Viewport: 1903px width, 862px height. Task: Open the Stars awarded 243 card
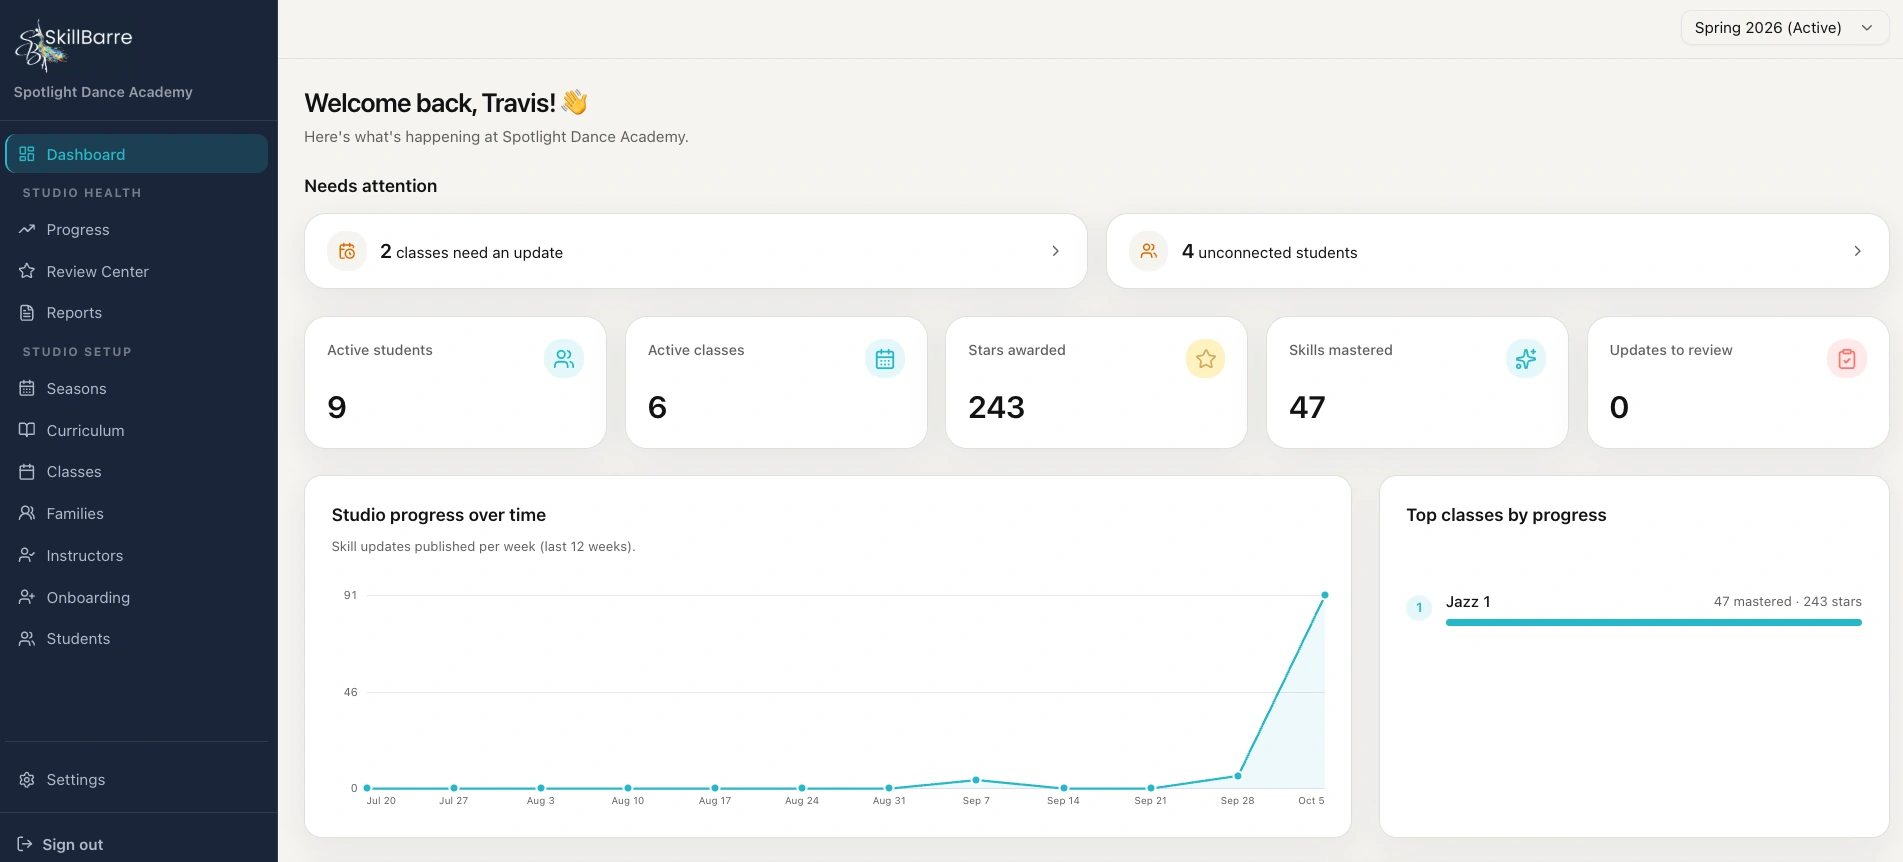[x=1096, y=383]
